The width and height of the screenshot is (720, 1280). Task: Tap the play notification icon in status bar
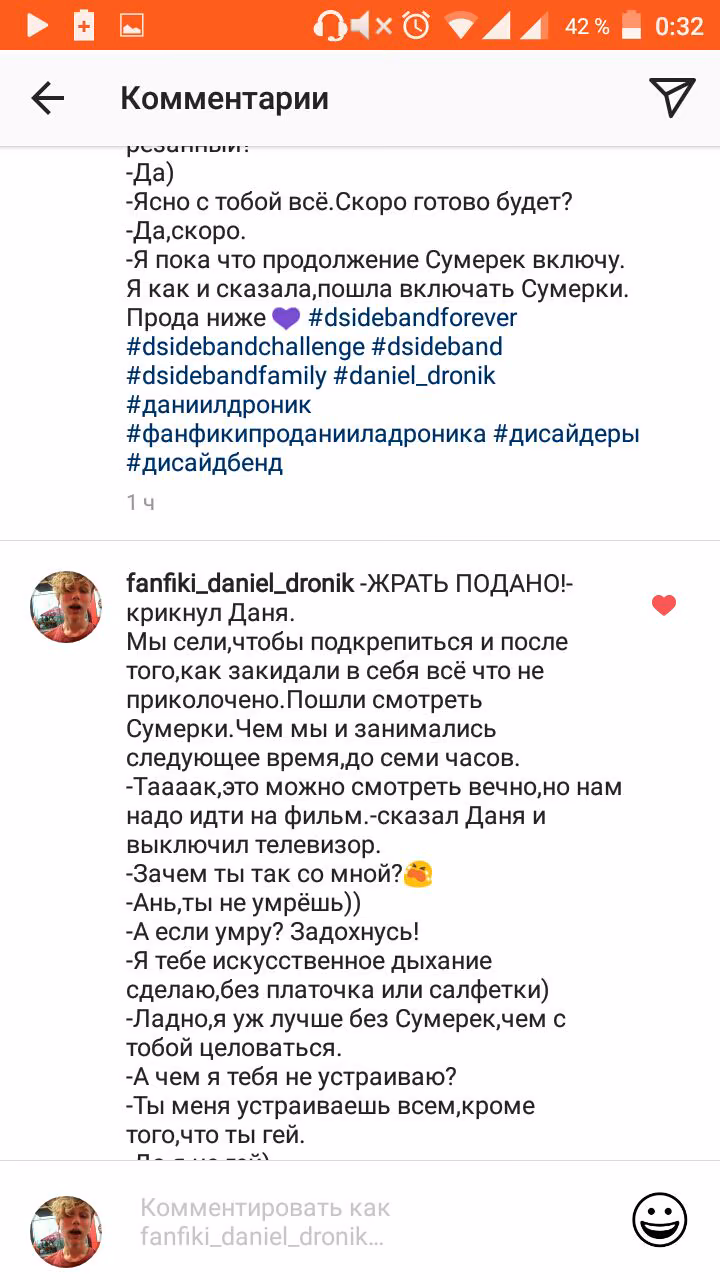[x=37, y=26]
